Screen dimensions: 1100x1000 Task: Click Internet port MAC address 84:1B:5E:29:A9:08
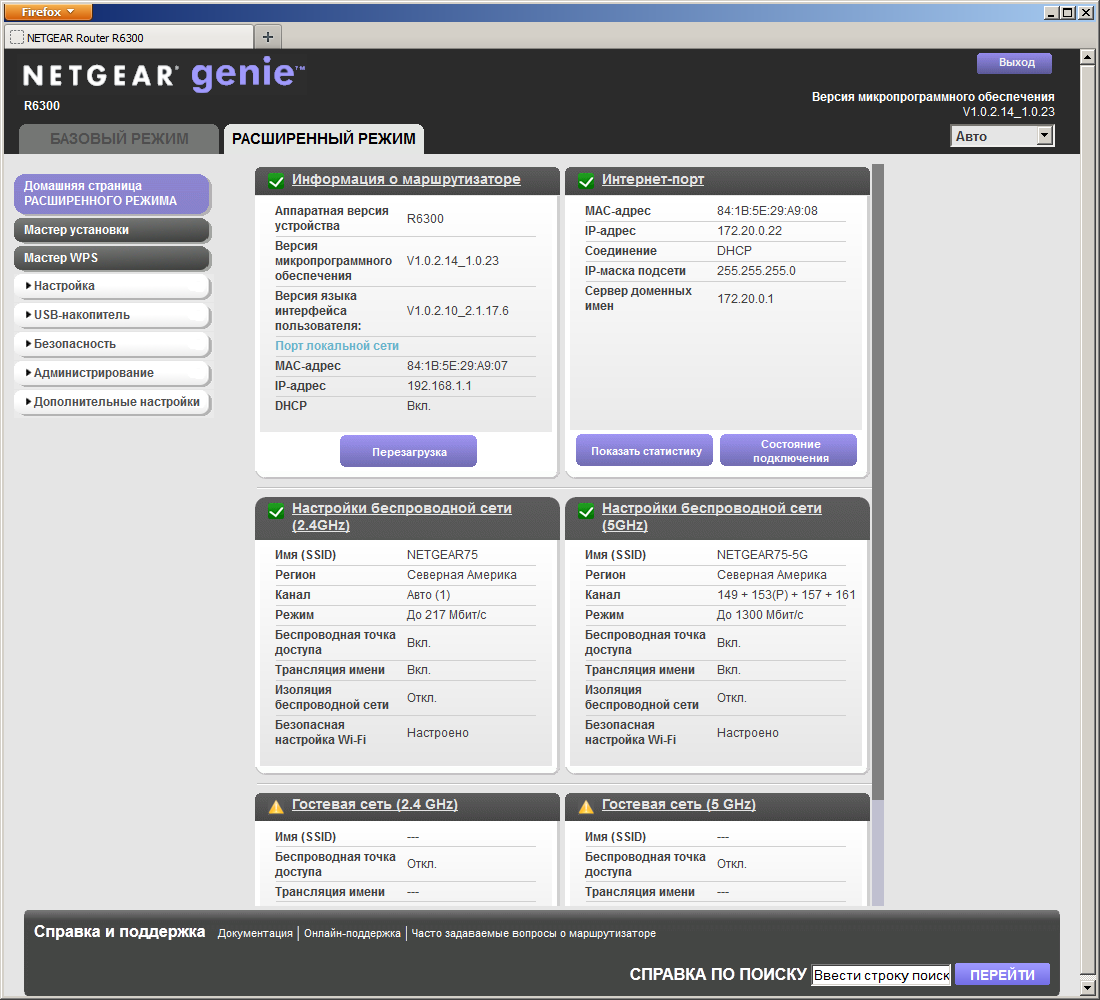click(767, 211)
